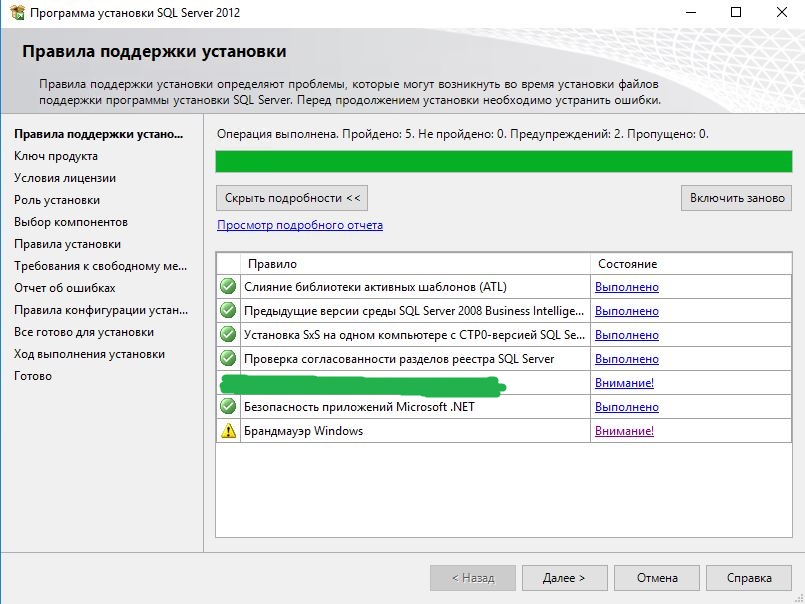Select Условия лицензии step in sidebar
This screenshot has width=805, height=604.
pyautogui.click(x=65, y=178)
